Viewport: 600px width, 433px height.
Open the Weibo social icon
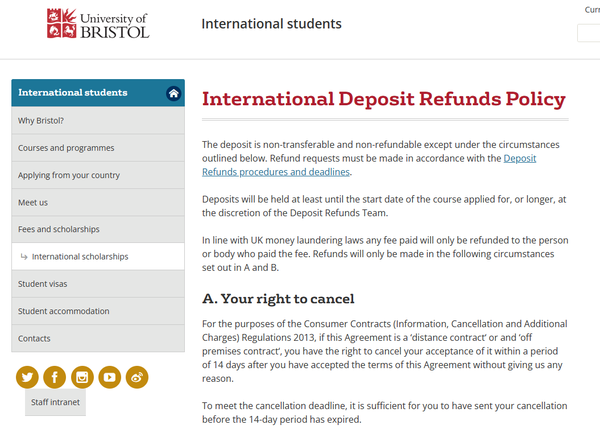[x=137, y=377]
